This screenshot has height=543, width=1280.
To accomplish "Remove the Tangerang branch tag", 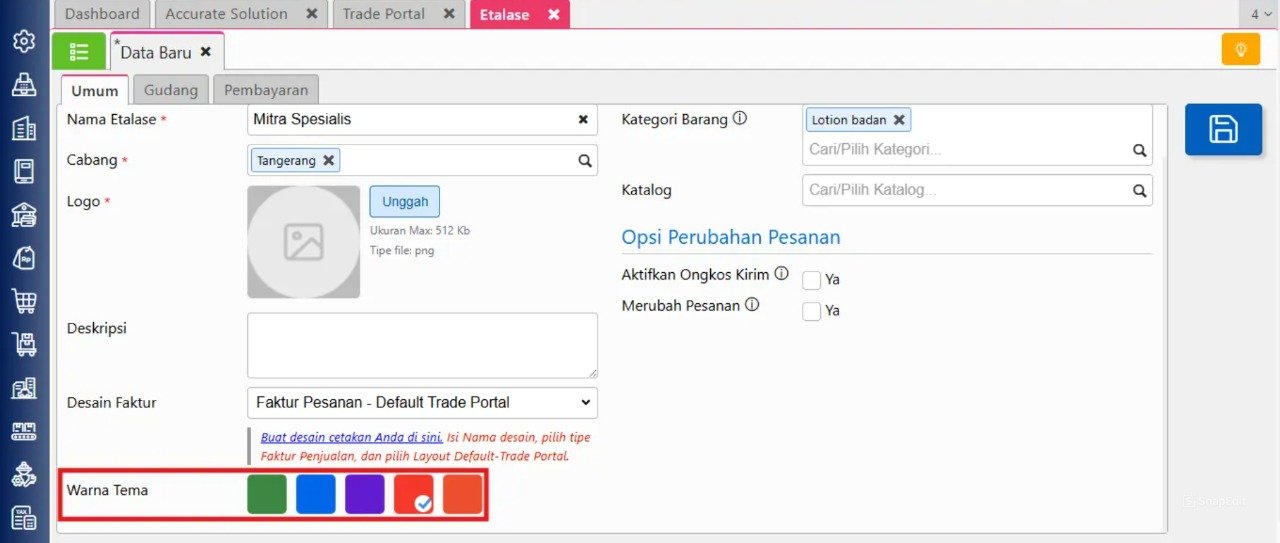I will pos(328,160).
